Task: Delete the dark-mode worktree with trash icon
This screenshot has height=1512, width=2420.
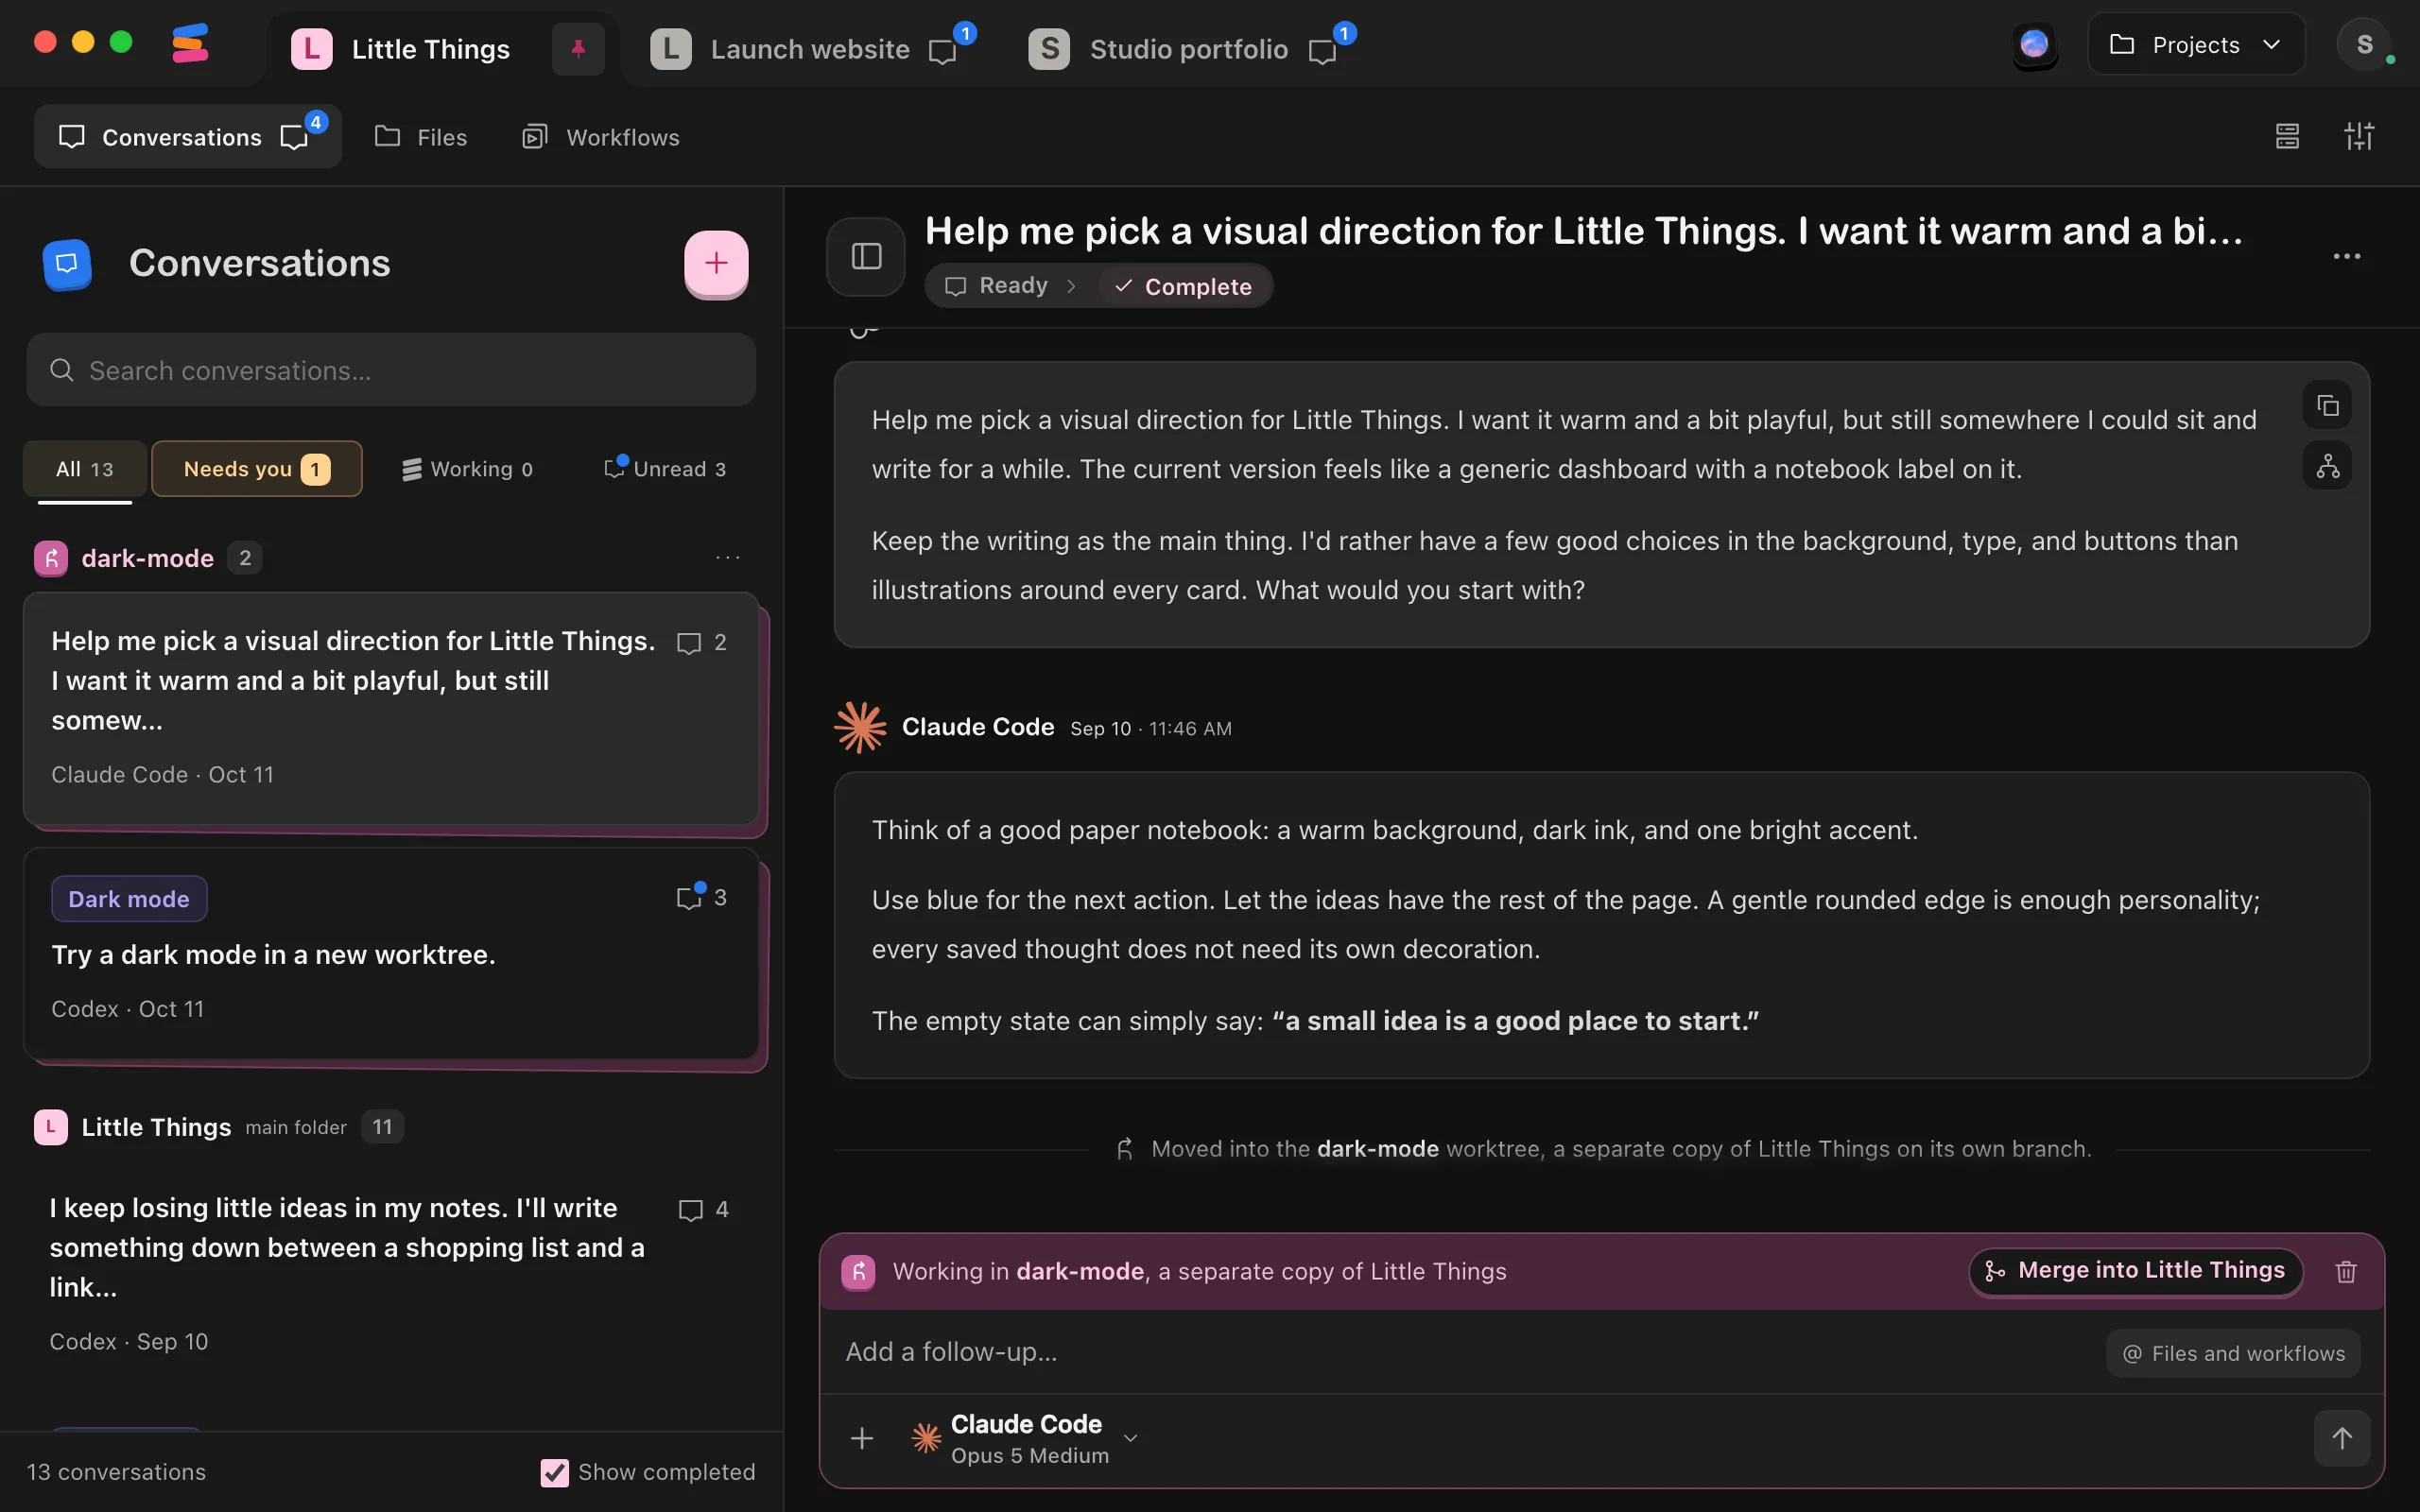Action: click(2346, 1271)
